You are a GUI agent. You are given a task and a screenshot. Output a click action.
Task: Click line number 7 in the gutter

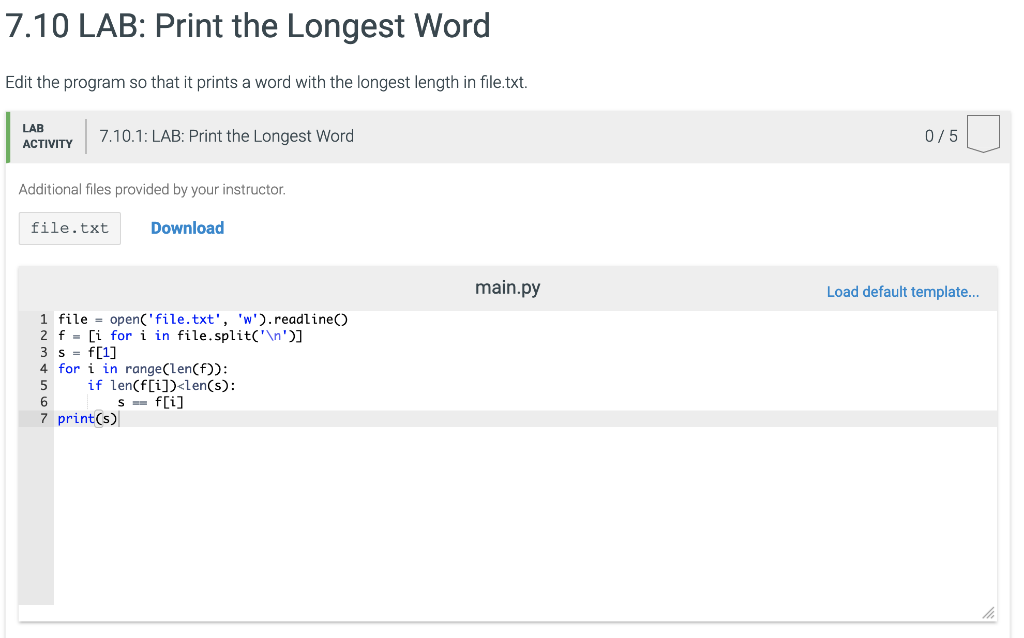tap(43, 418)
